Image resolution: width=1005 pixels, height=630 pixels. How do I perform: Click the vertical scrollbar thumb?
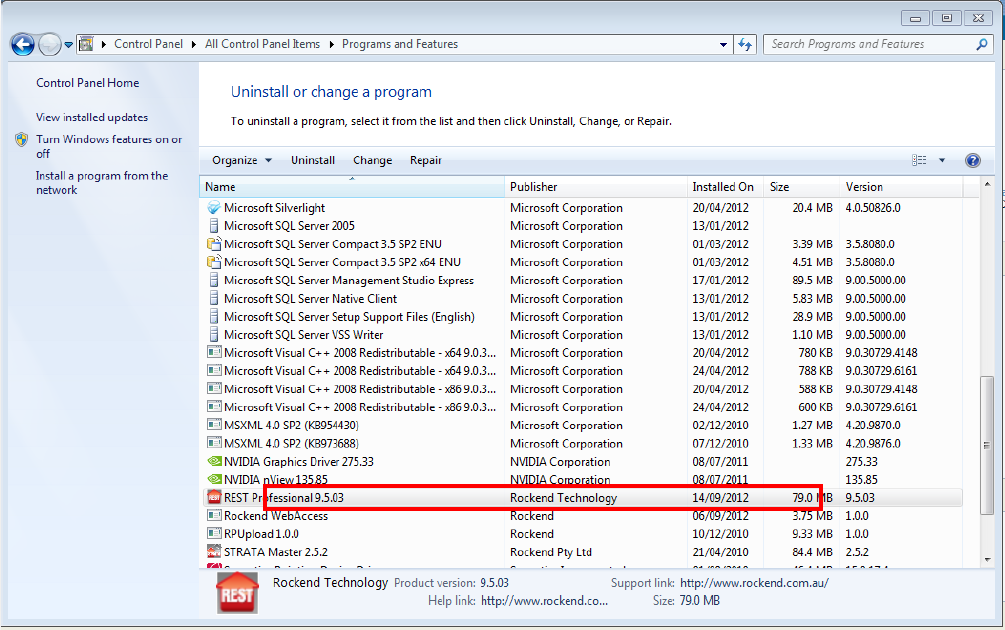pos(987,445)
